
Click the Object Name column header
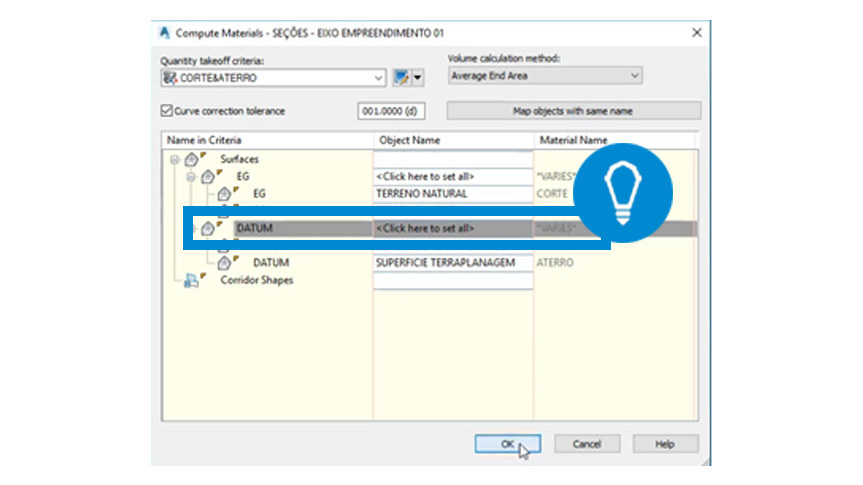[x=454, y=140]
